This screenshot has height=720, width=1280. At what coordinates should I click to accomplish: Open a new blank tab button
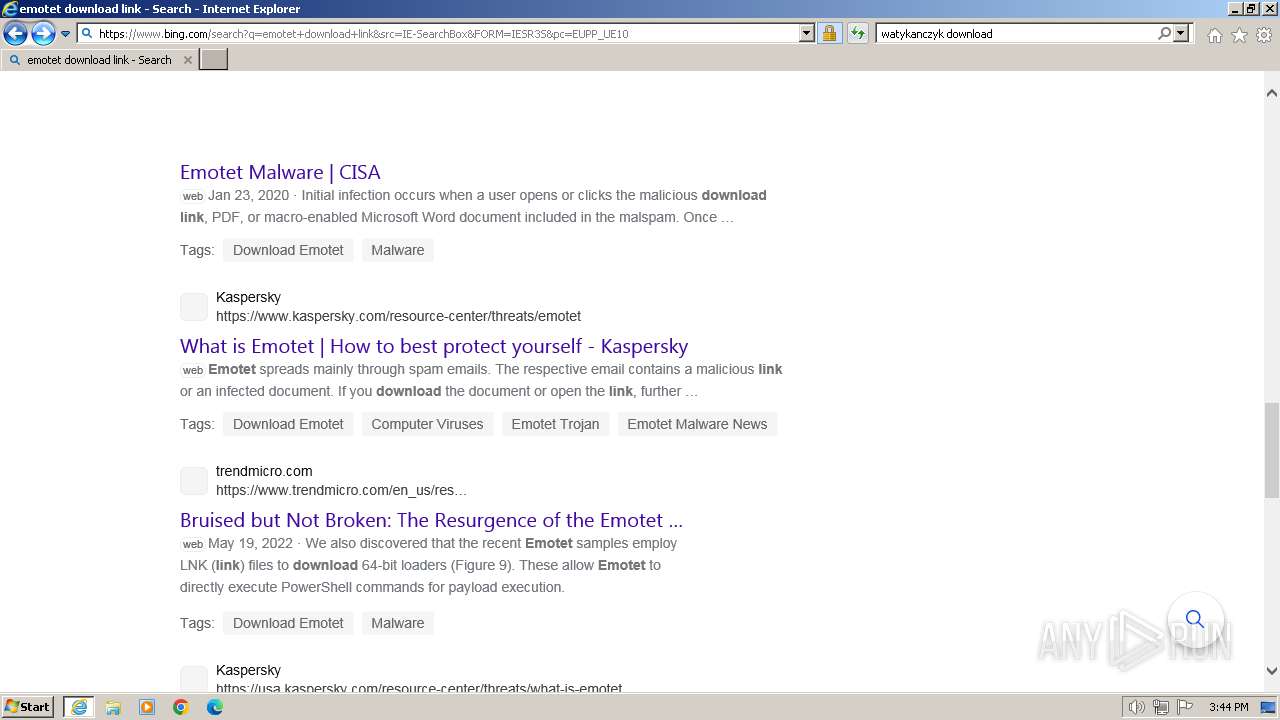(x=214, y=60)
